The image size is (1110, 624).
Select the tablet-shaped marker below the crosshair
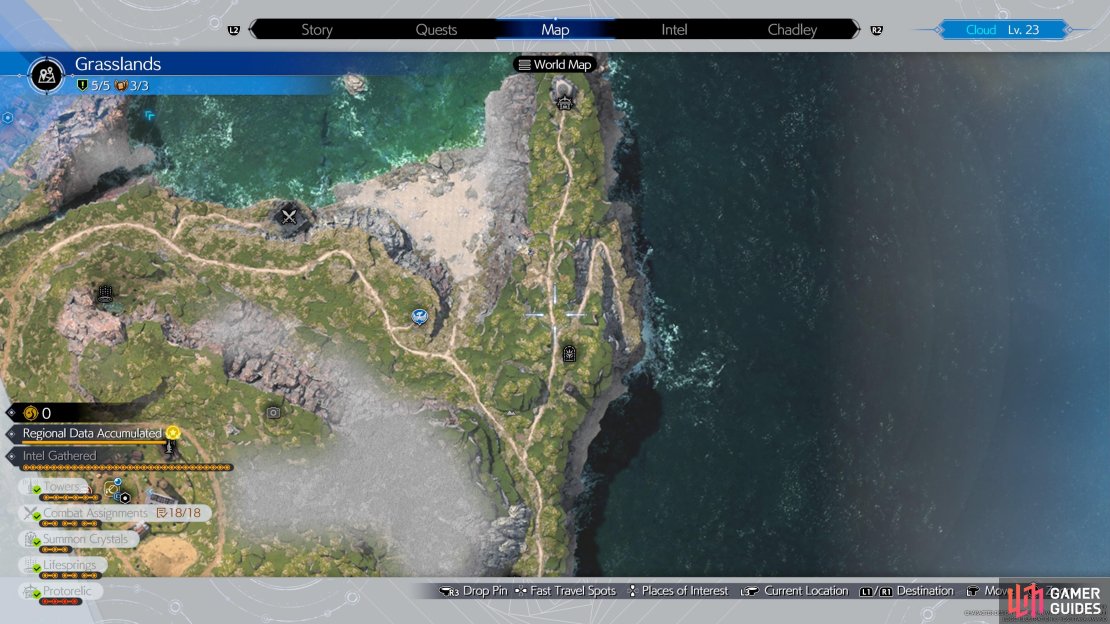[x=569, y=353]
